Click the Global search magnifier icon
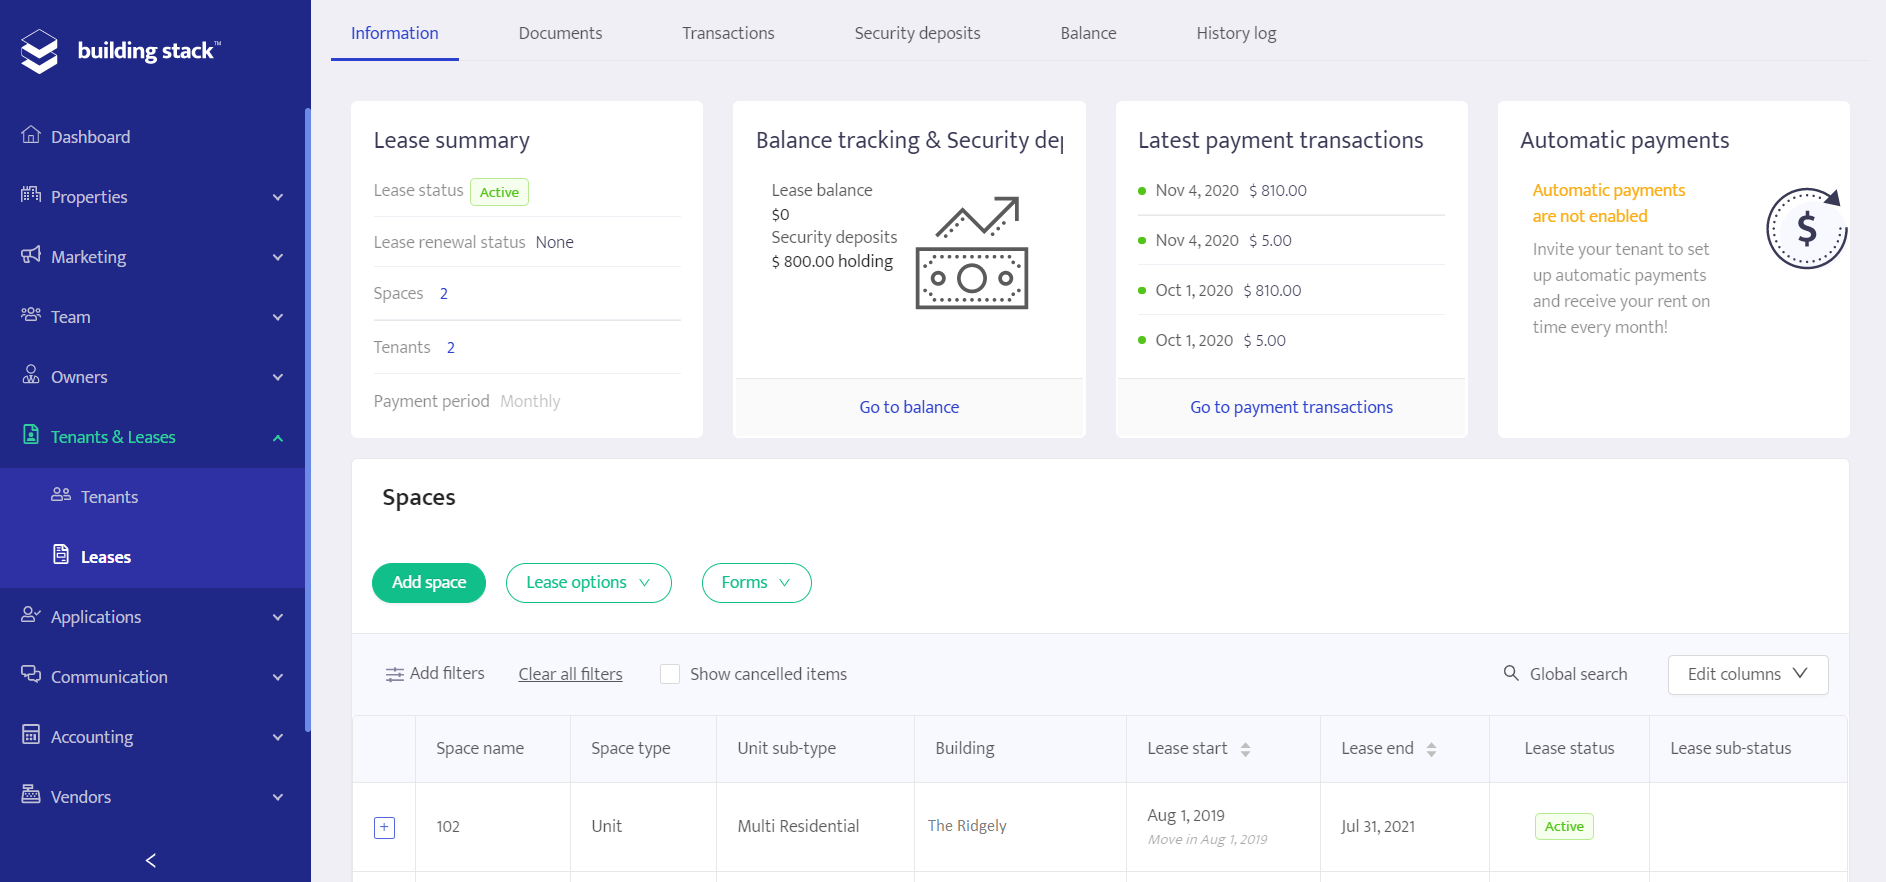 [x=1511, y=673]
